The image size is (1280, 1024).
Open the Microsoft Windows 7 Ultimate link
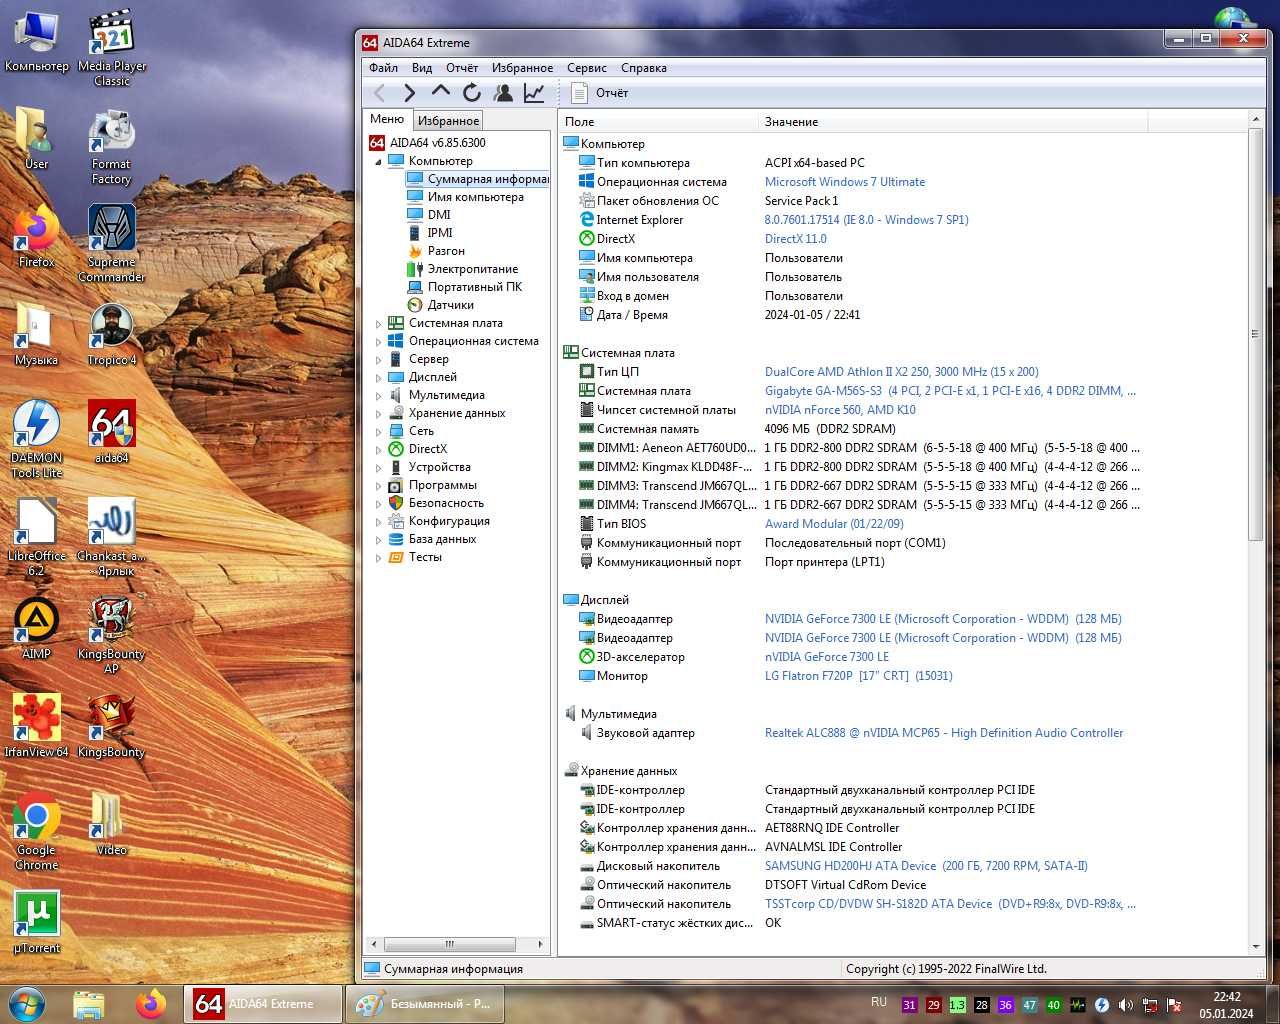tap(845, 182)
